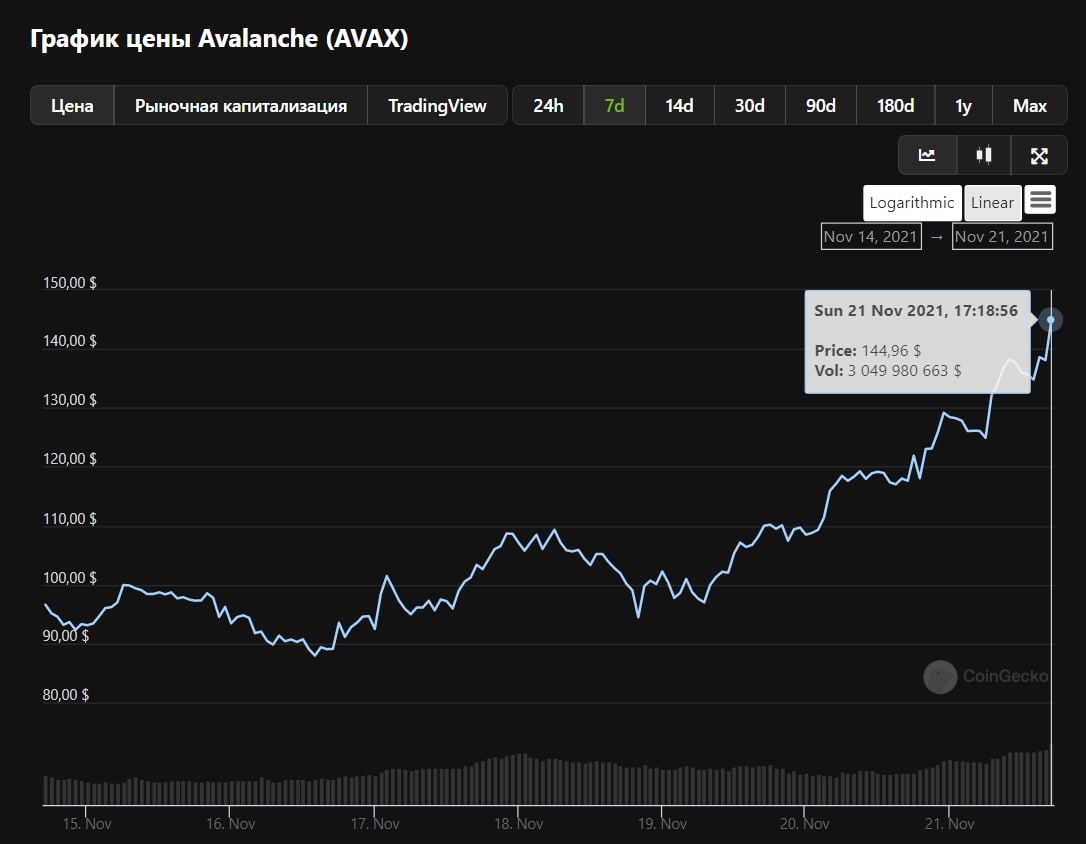Screen dimensions: 1086x844
Task: Click the 80,00 $ axis label
Action: 66,694
